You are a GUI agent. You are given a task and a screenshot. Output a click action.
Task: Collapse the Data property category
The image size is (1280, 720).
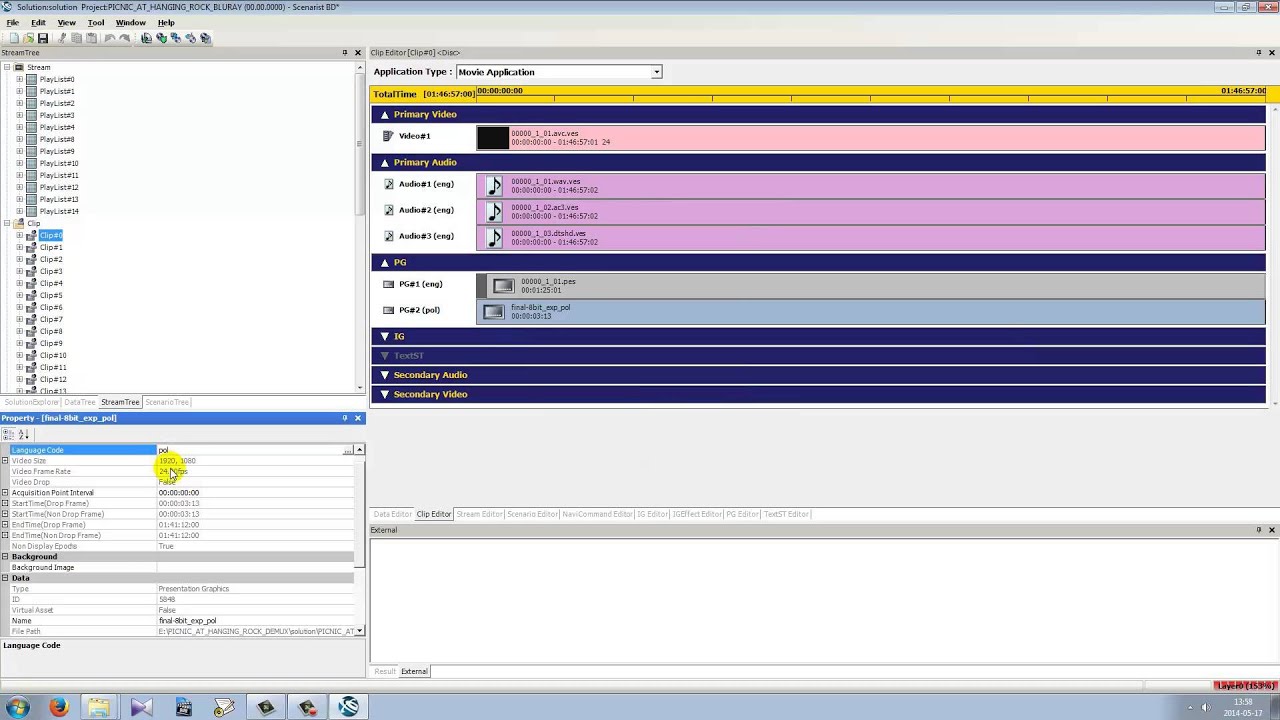pos(5,578)
